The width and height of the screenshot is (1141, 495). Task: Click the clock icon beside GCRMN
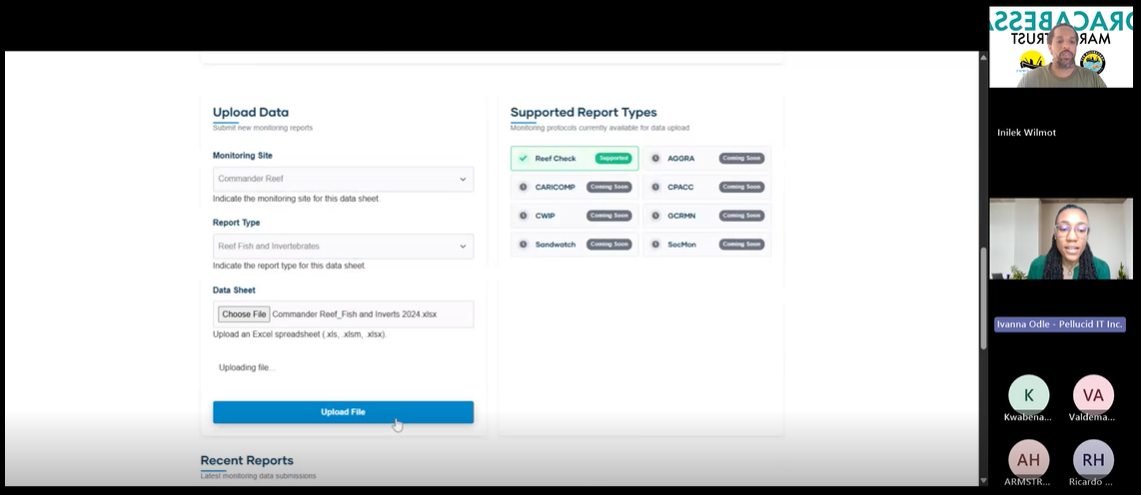655,215
